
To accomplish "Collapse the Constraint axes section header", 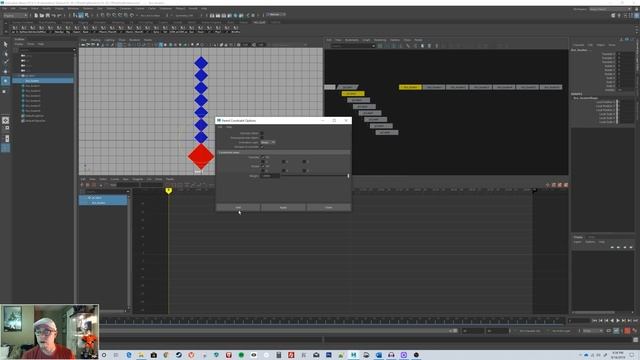I will 283,152.
